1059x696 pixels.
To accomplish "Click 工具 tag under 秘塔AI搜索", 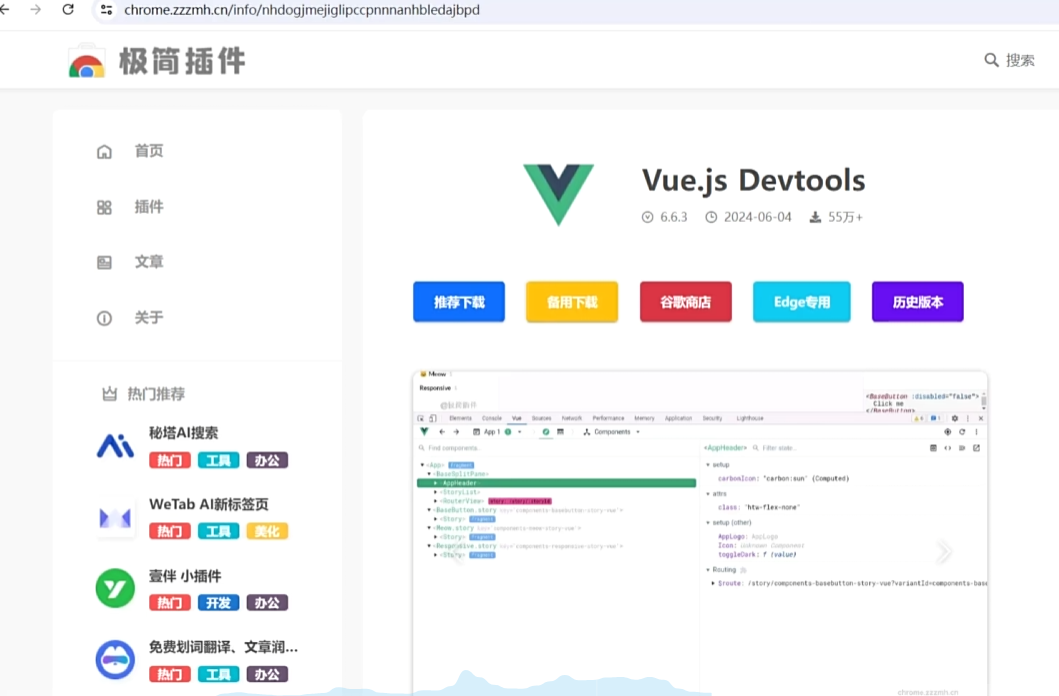I will [218, 460].
